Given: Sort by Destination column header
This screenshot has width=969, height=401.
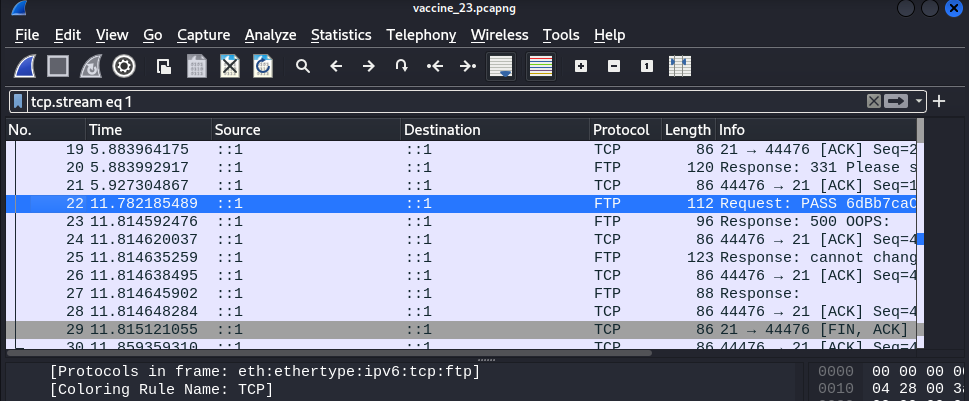Looking at the screenshot, I should (494, 130).
